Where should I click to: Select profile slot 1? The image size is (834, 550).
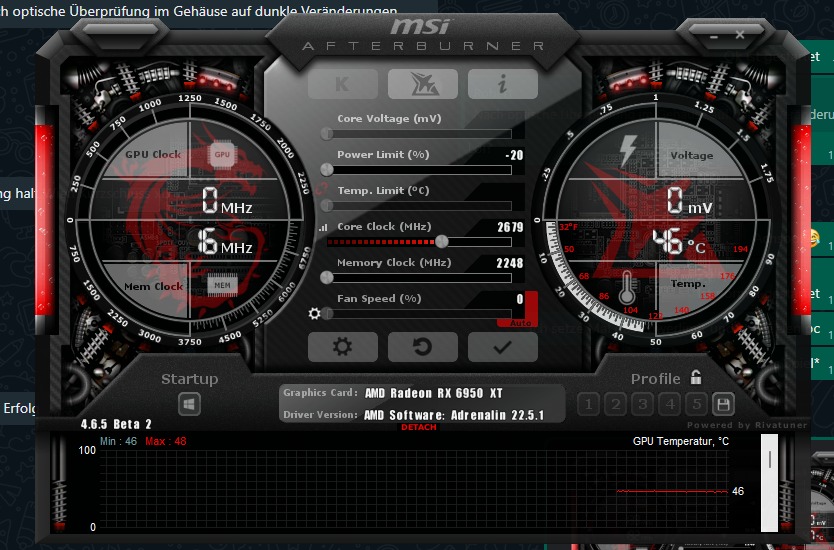588,405
